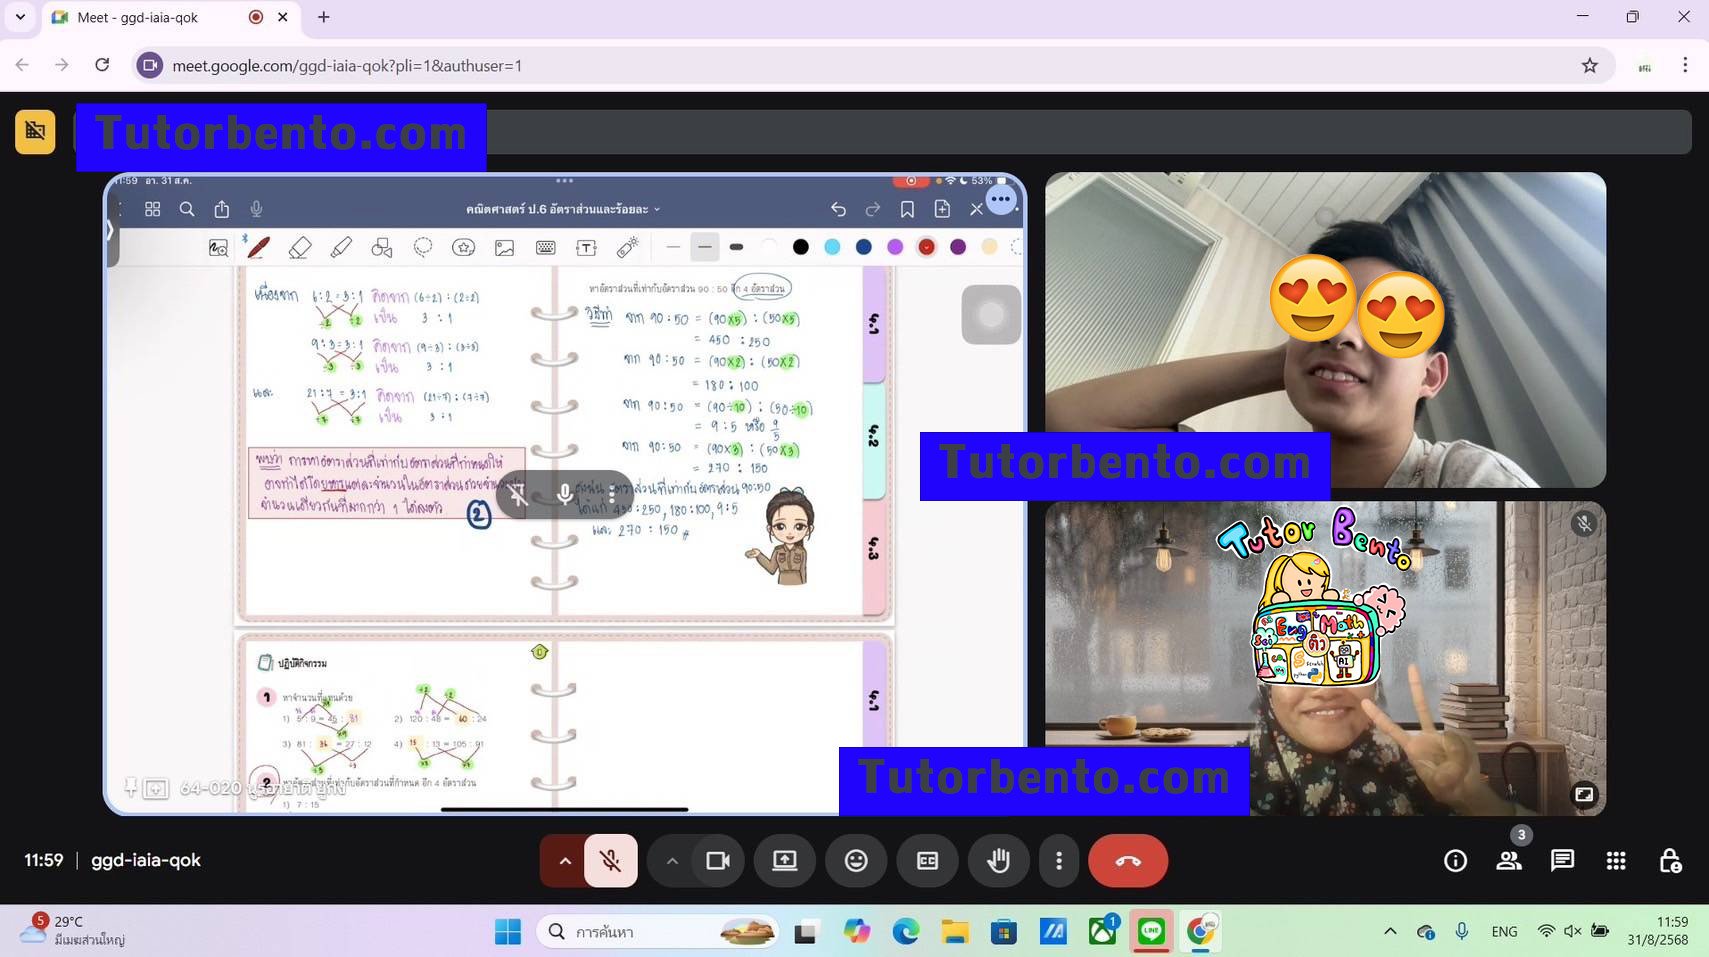Open more options in Meet control bar
Image resolution: width=1709 pixels, height=957 pixels.
(1059, 860)
